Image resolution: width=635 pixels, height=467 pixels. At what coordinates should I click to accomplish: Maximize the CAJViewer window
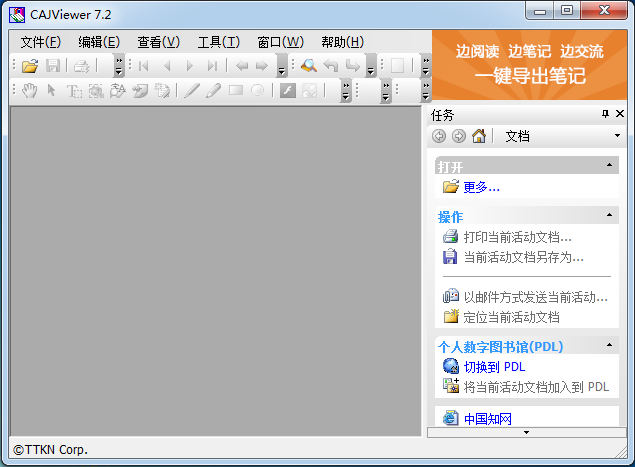(567, 11)
